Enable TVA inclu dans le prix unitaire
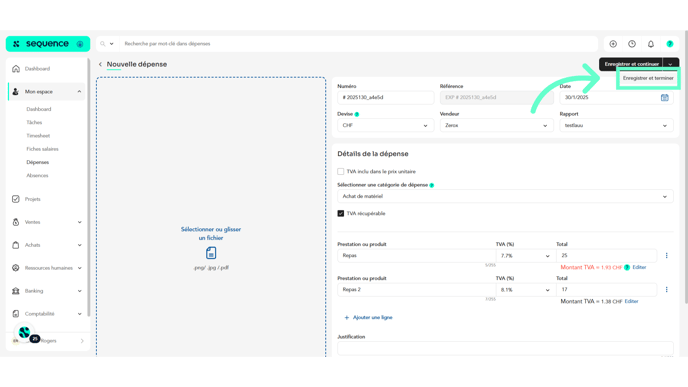Screen dimensions: 688x387 340,172
